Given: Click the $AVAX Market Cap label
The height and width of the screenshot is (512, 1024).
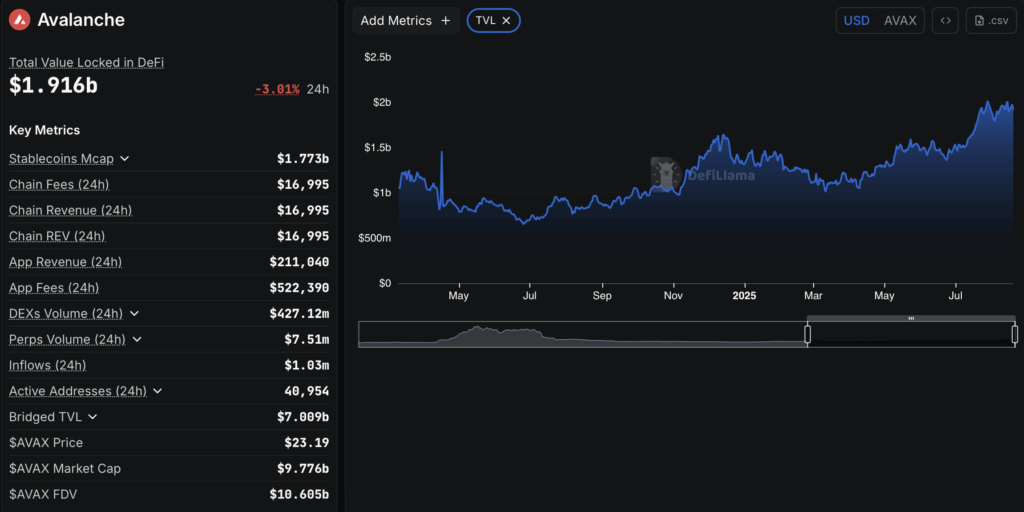Looking at the screenshot, I should pyautogui.click(x=65, y=469).
